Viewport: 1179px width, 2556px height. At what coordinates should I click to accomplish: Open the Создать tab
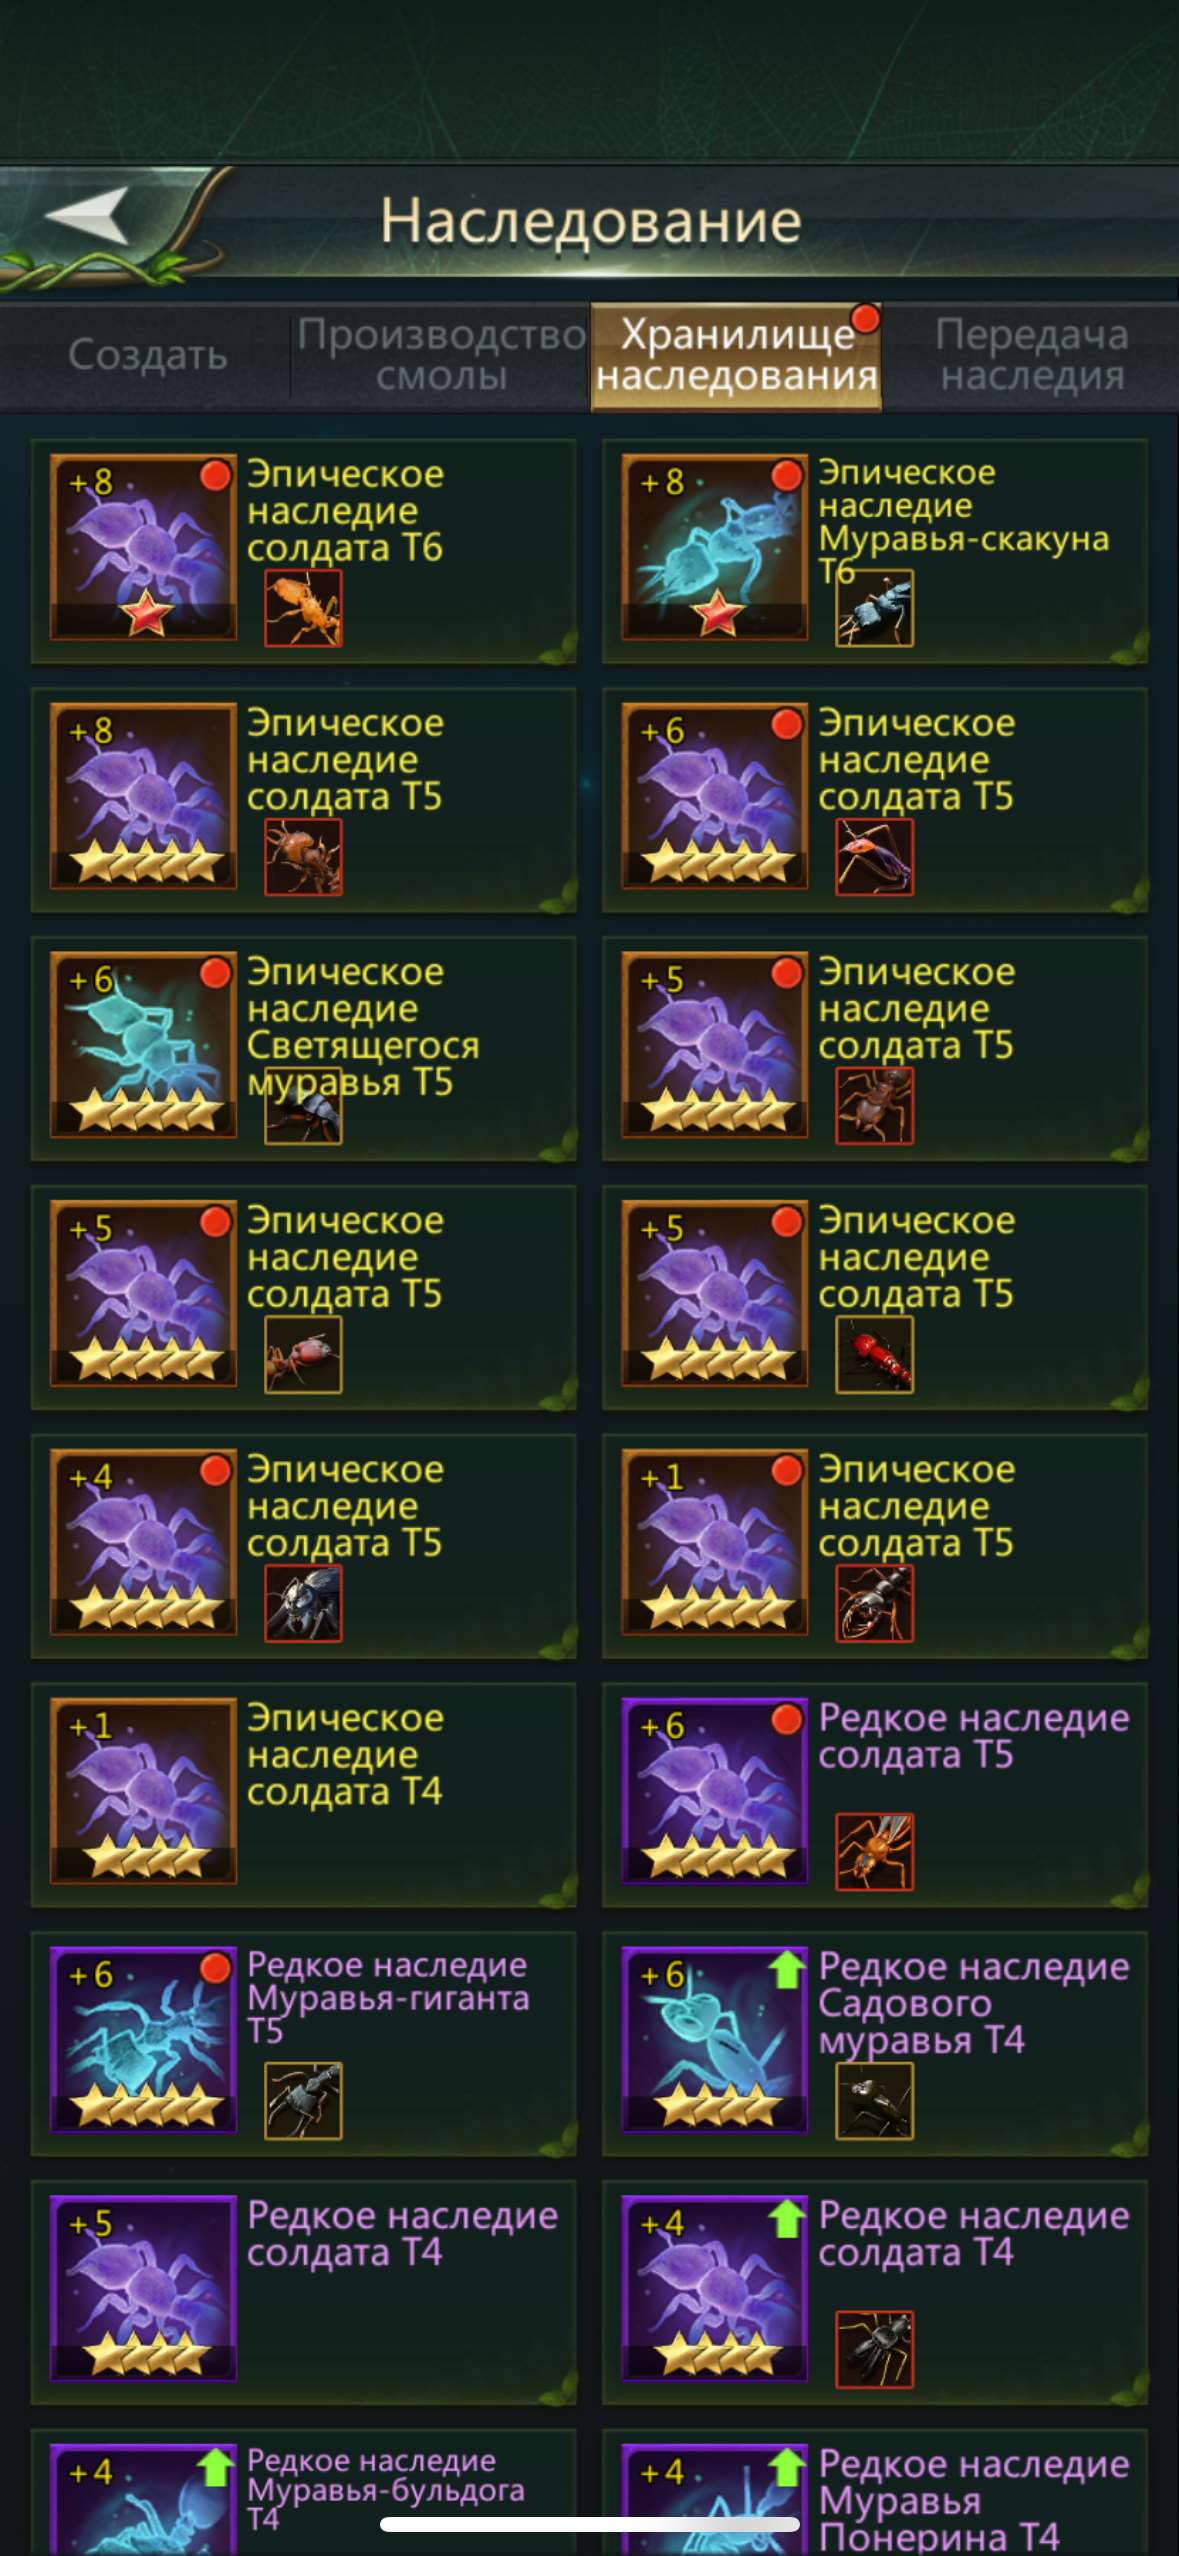tap(147, 355)
